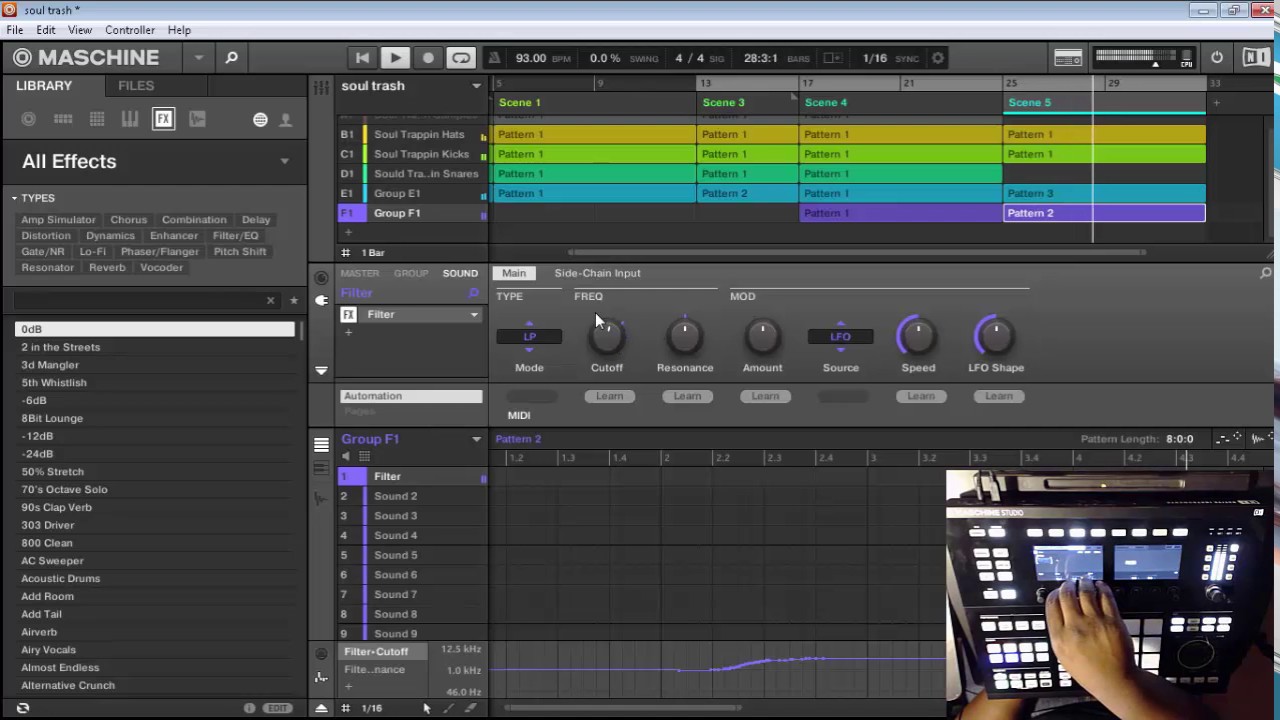Open the Group F1 dropdown arrow
1280x720 pixels.
coord(476,439)
